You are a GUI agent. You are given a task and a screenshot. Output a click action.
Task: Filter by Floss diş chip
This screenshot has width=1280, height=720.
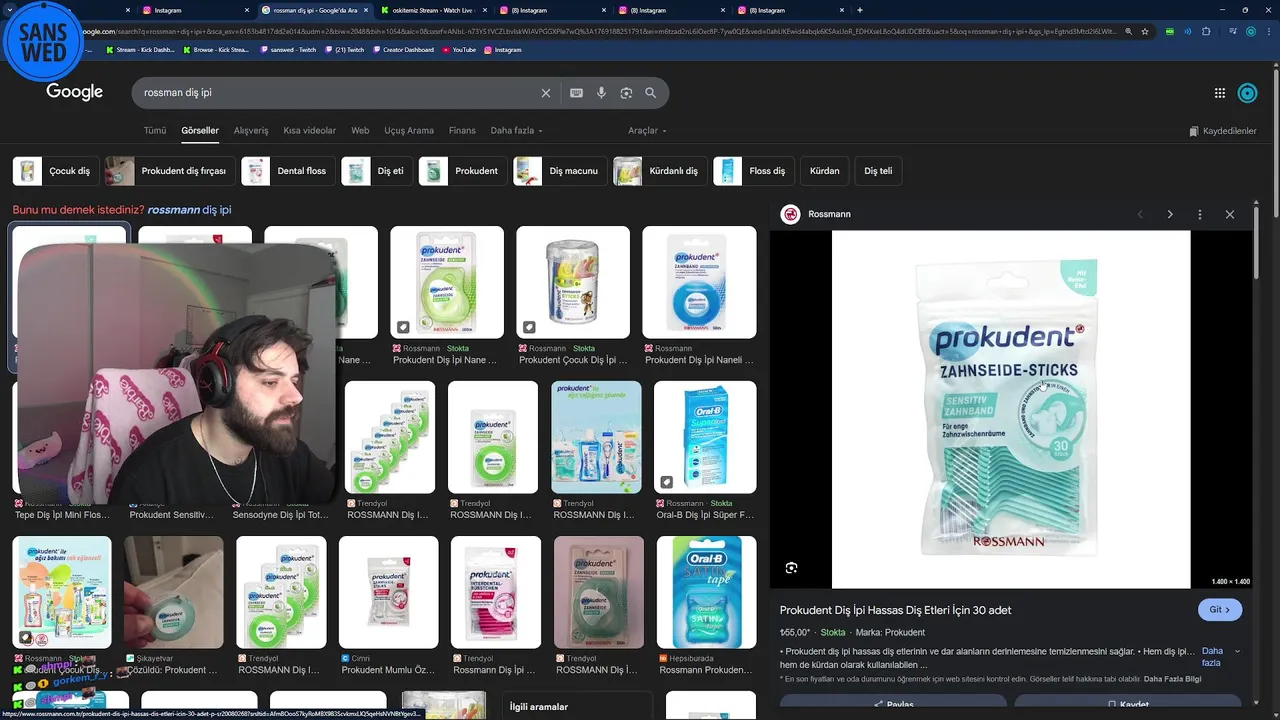coord(754,171)
